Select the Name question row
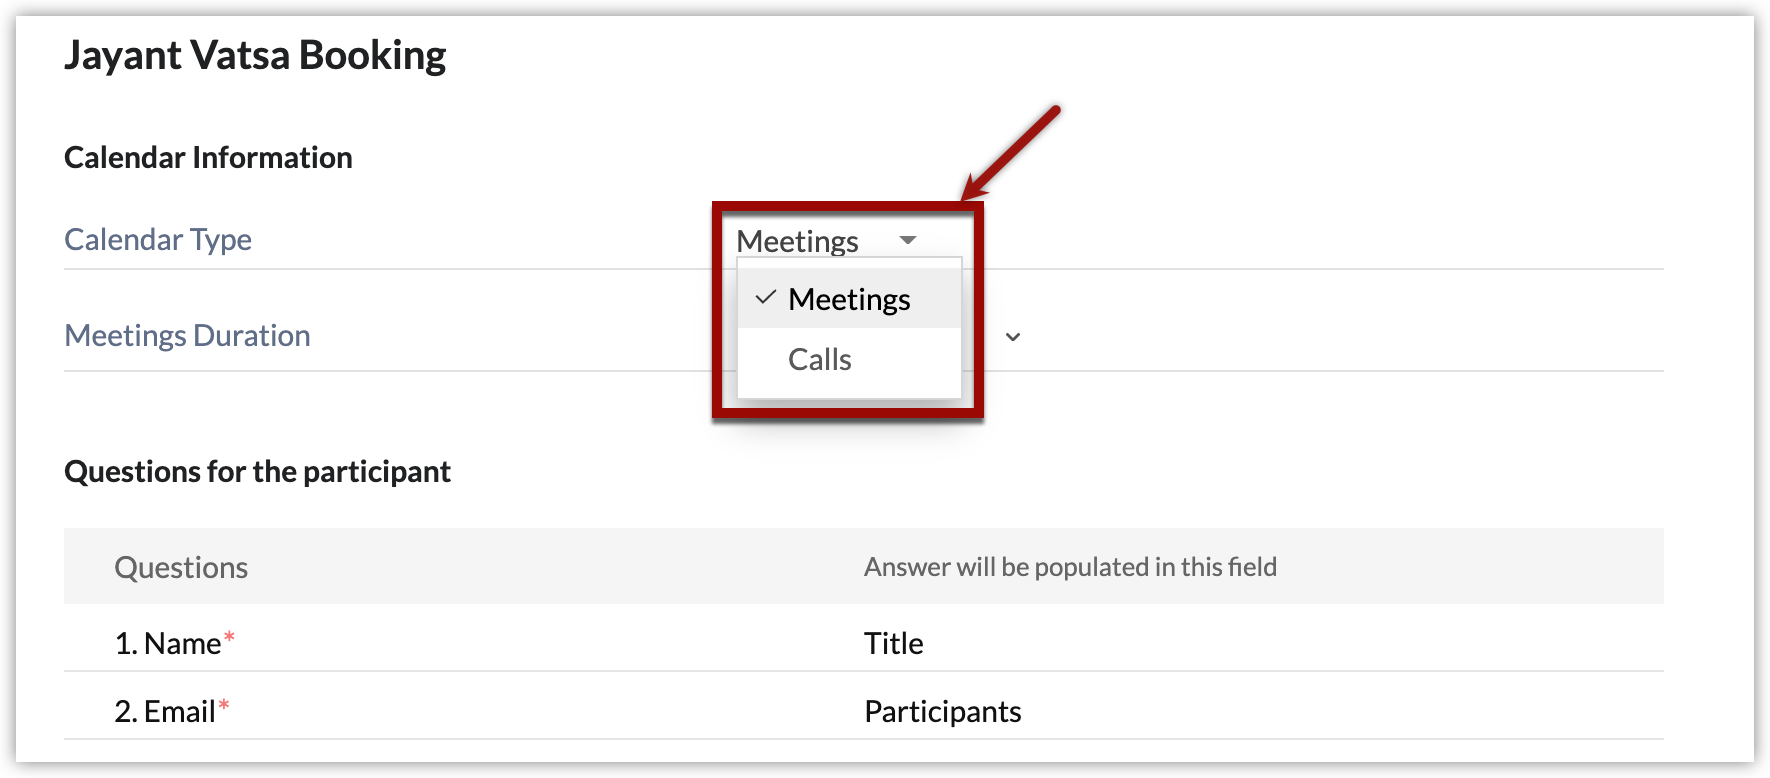This screenshot has height=778, width=1770. 168,644
